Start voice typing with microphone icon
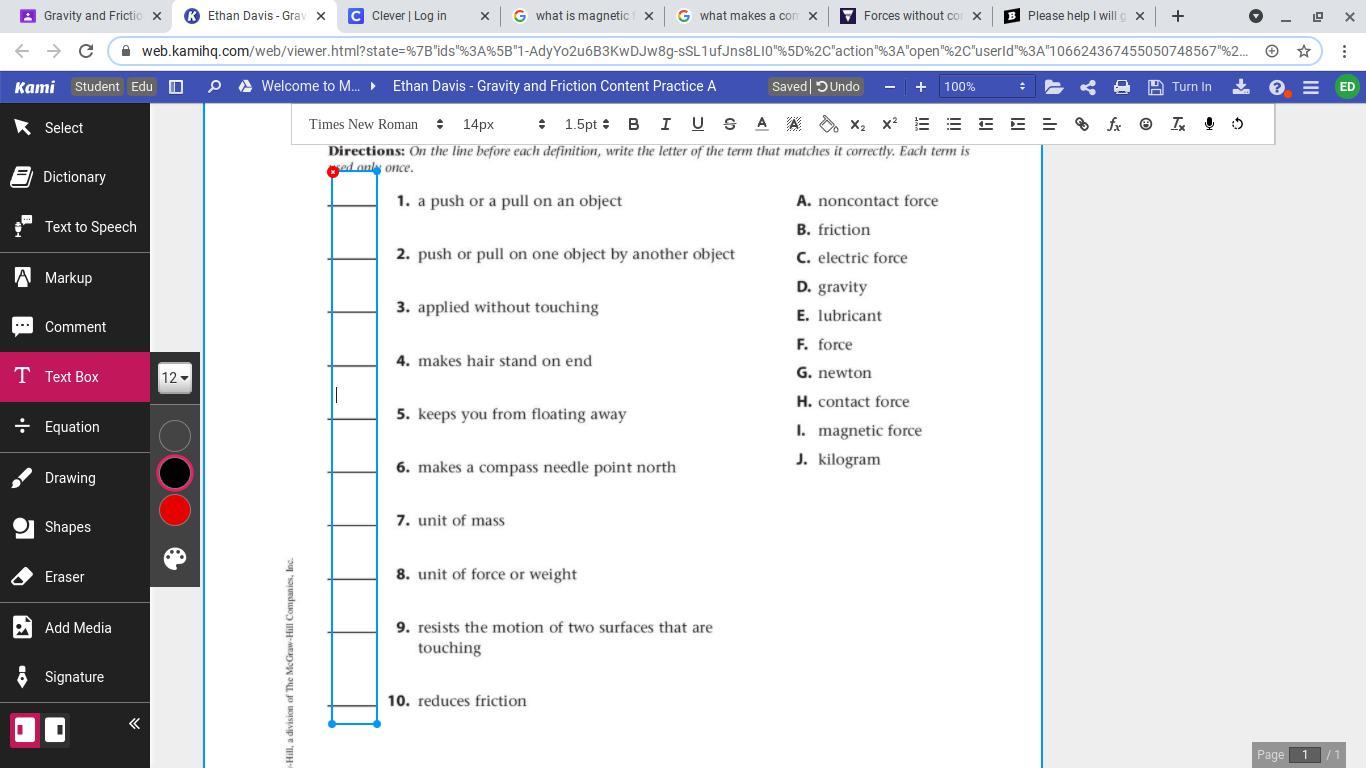This screenshot has height=768, width=1366. click(1209, 124)
